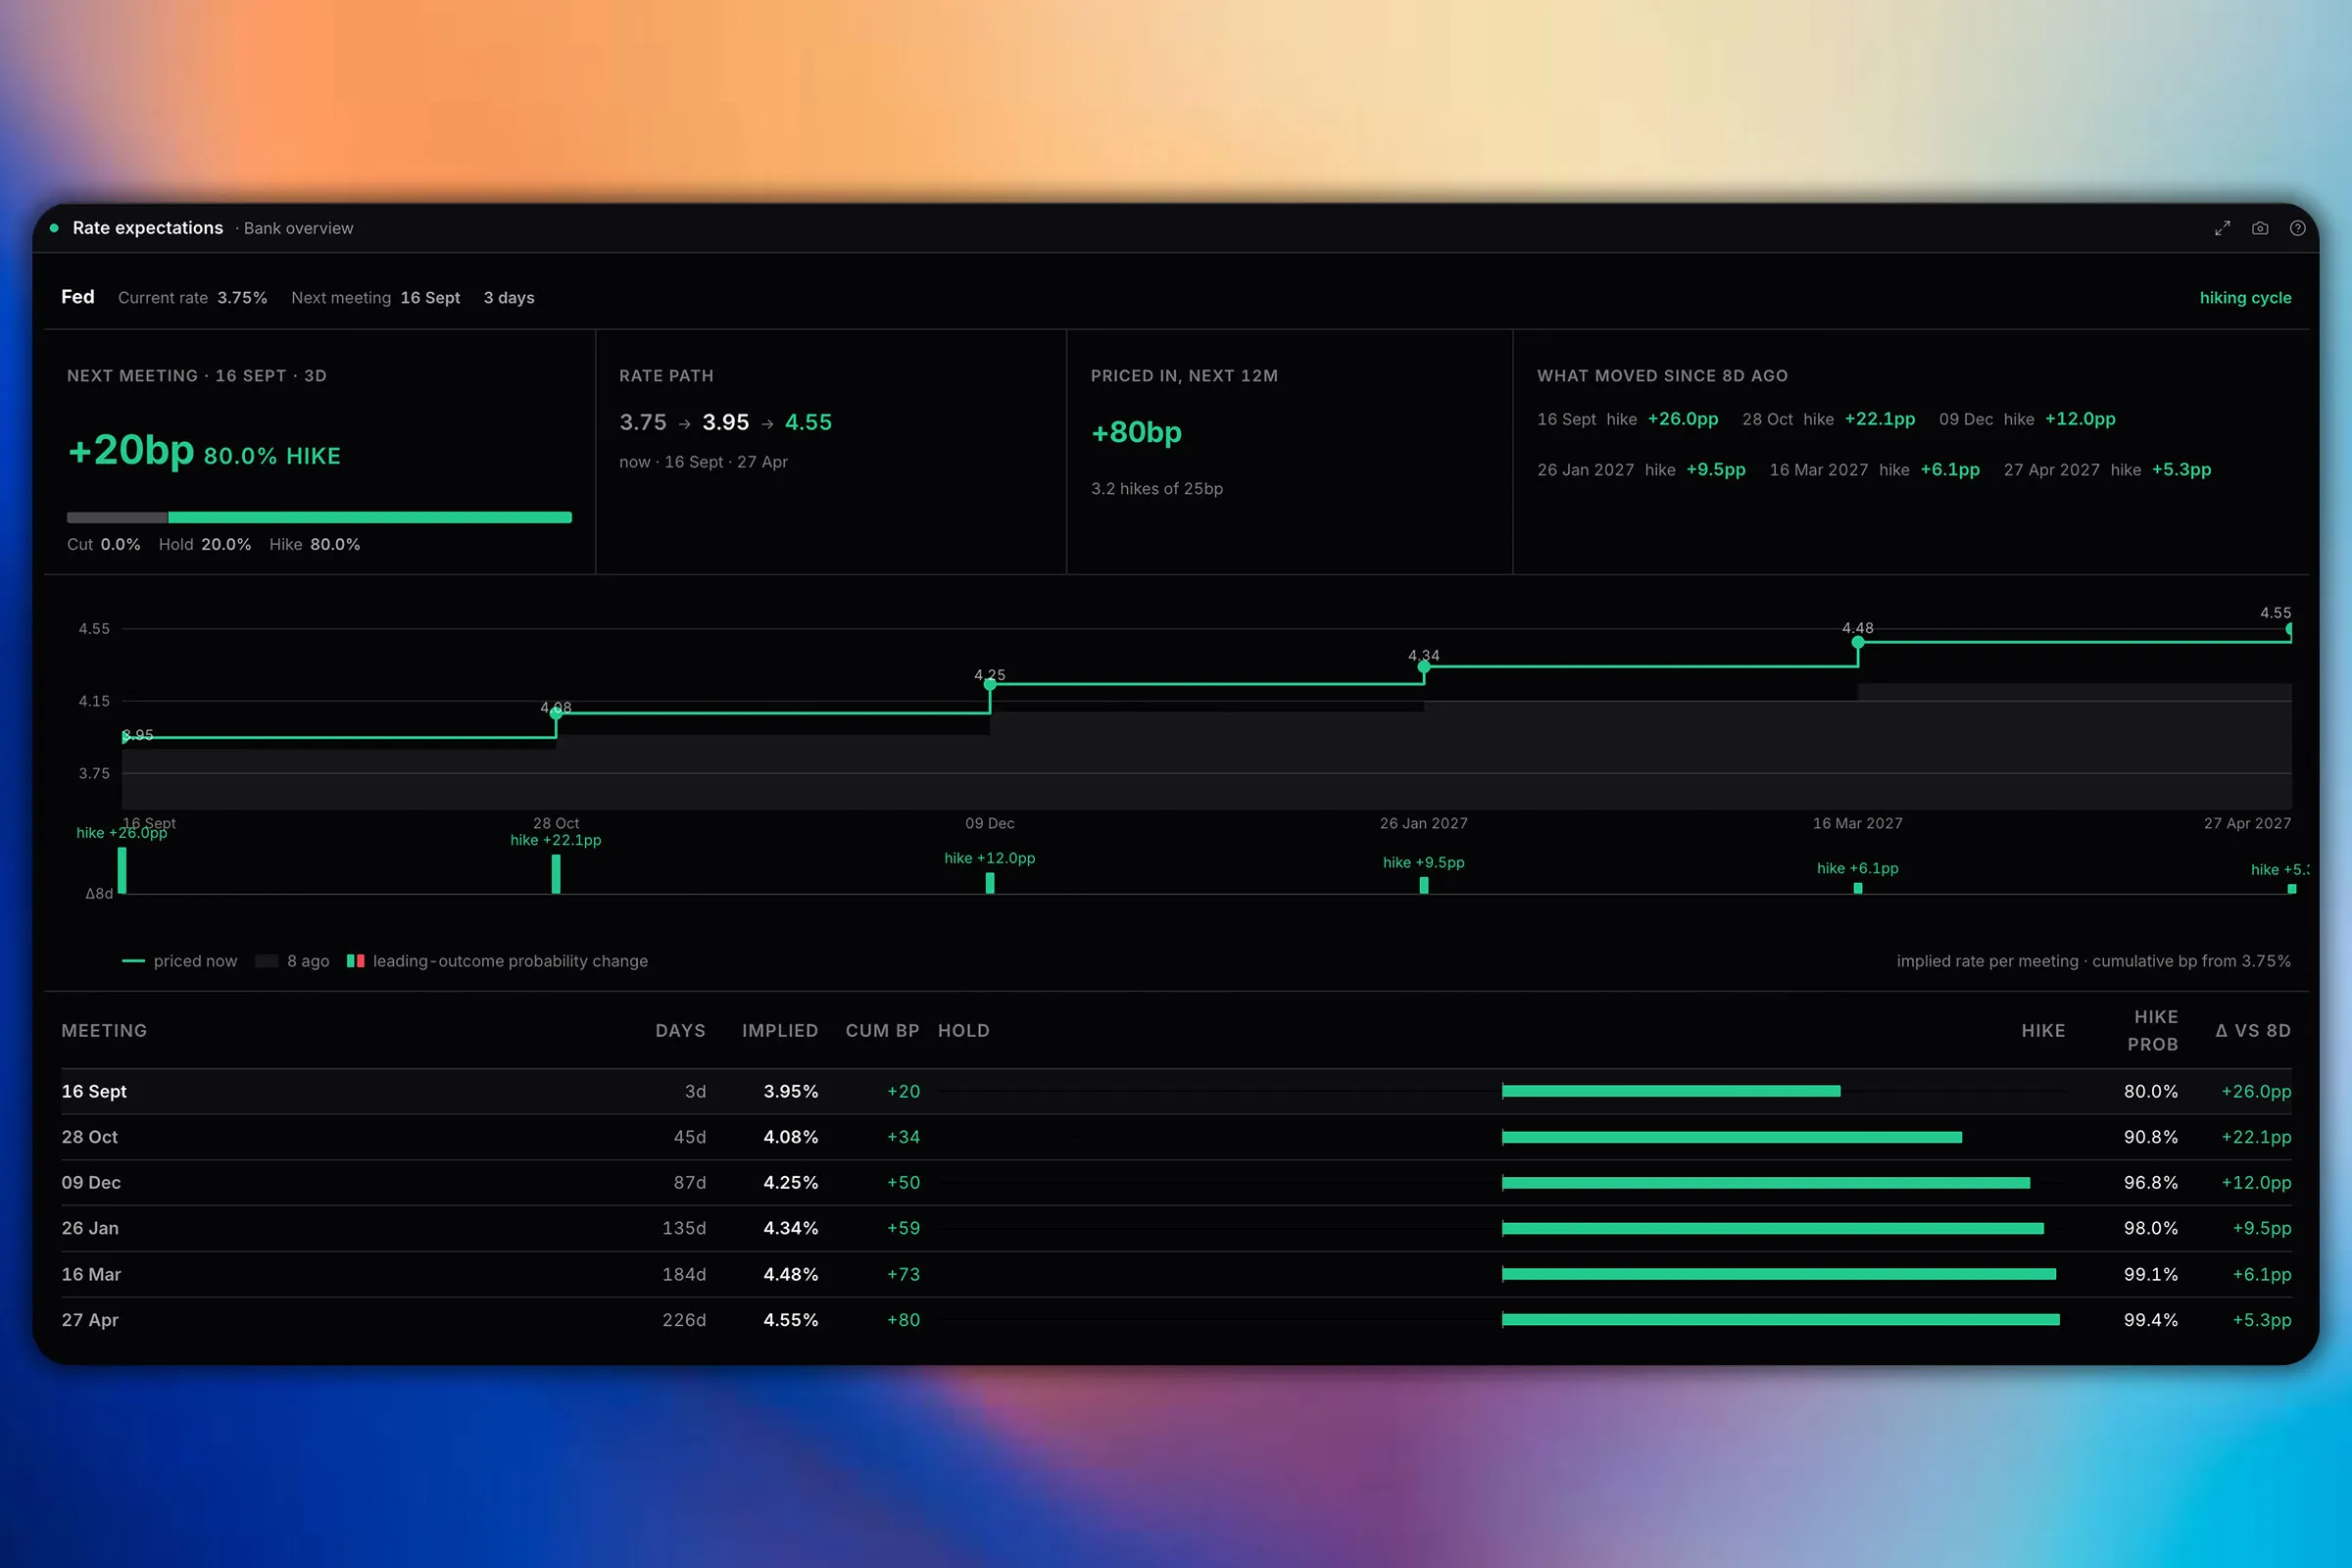
Task: Select the Rate expectations title
Action: [x=148, y=228]
